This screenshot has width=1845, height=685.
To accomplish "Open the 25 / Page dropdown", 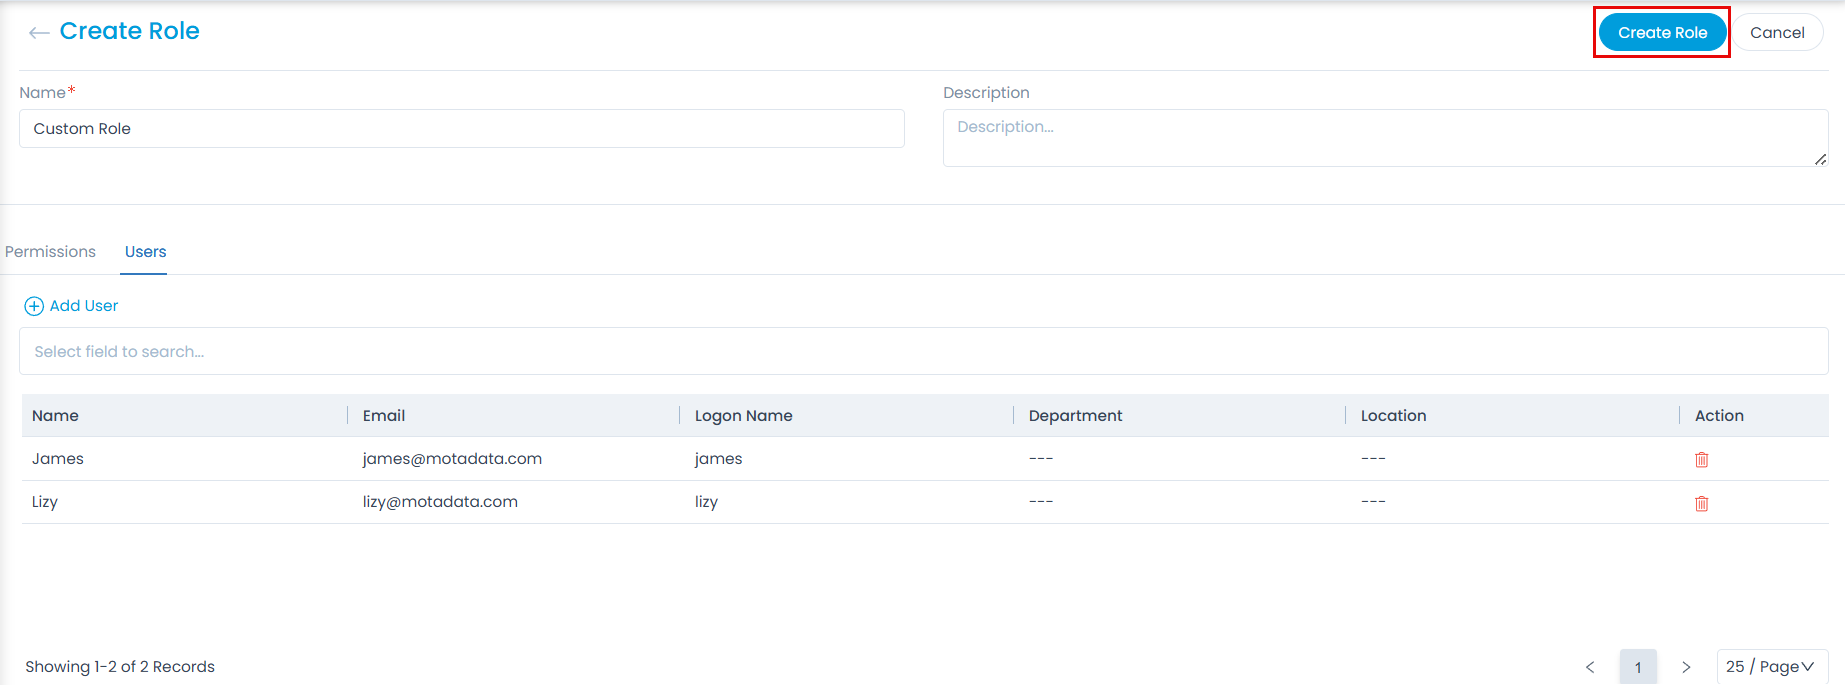I will [1772, 667].
